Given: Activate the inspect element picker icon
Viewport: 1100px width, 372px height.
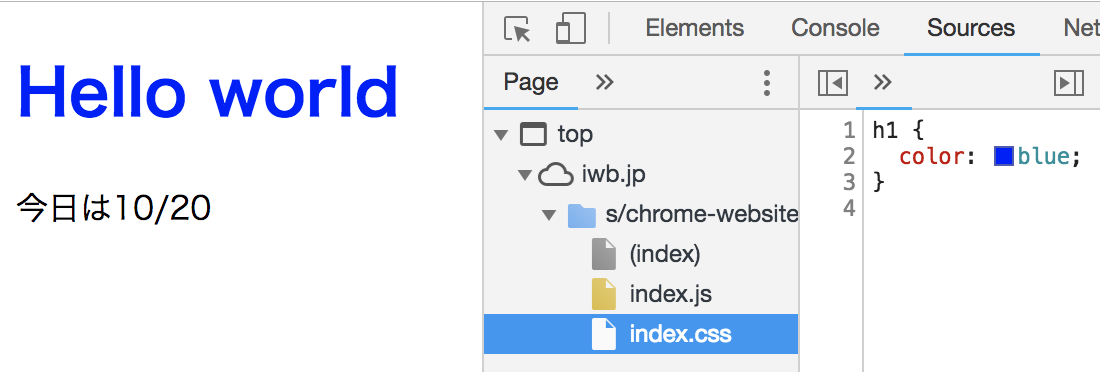Looking at the screenshot, I should click(518, 29).
